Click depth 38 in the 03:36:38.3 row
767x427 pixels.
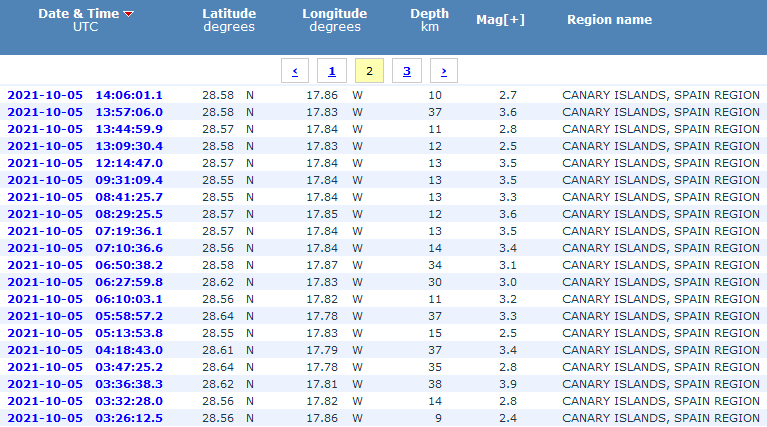click(x=435, y=384)
